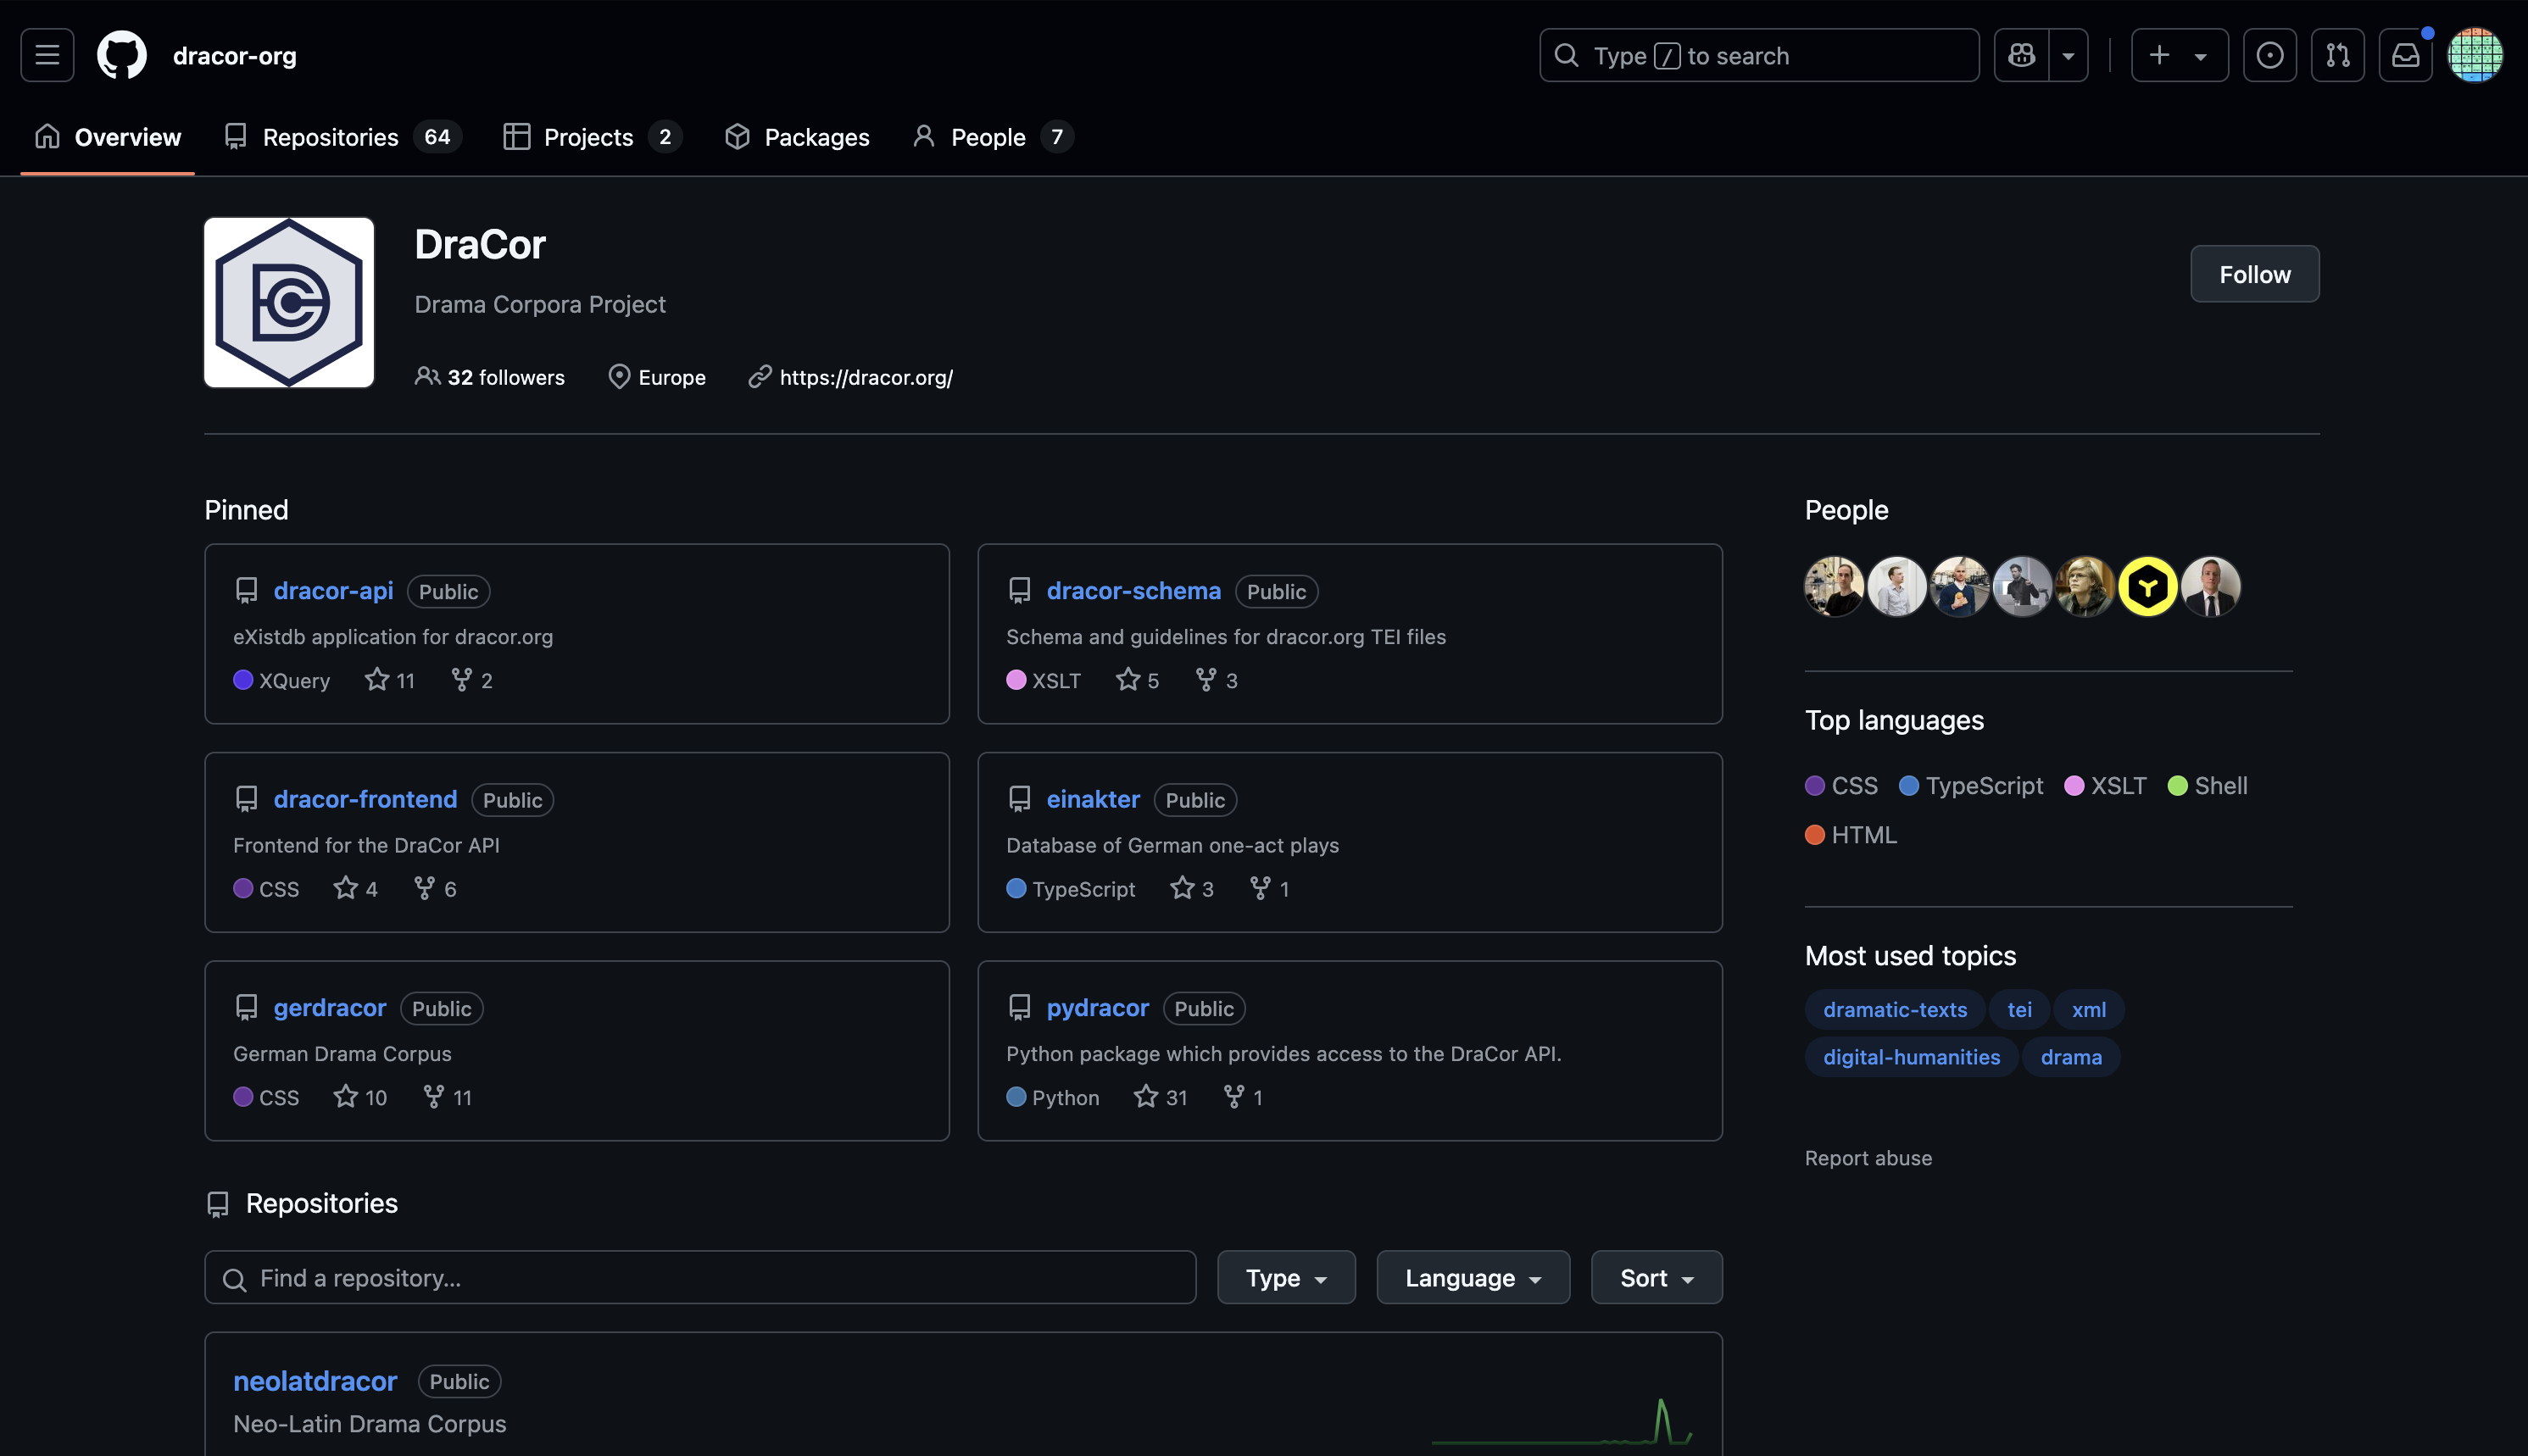Filter by XSLT in Top languages
The image size is (2528, 1456).
[2106, 786]
